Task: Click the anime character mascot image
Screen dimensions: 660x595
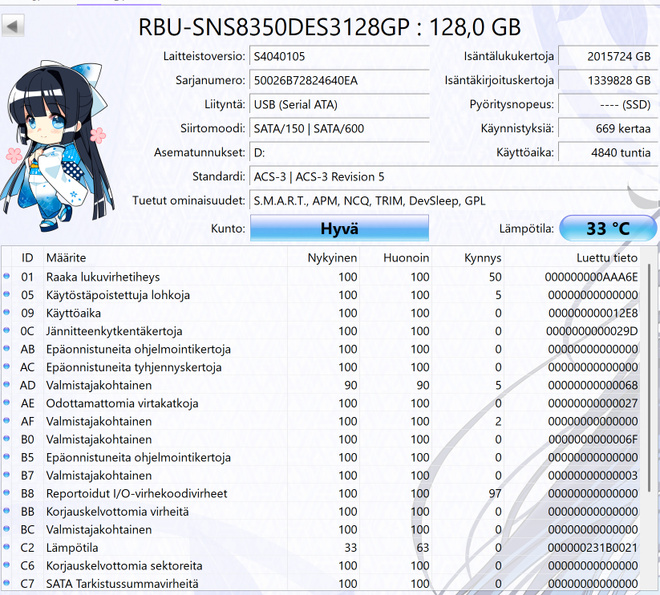Action: click(57, 146)
